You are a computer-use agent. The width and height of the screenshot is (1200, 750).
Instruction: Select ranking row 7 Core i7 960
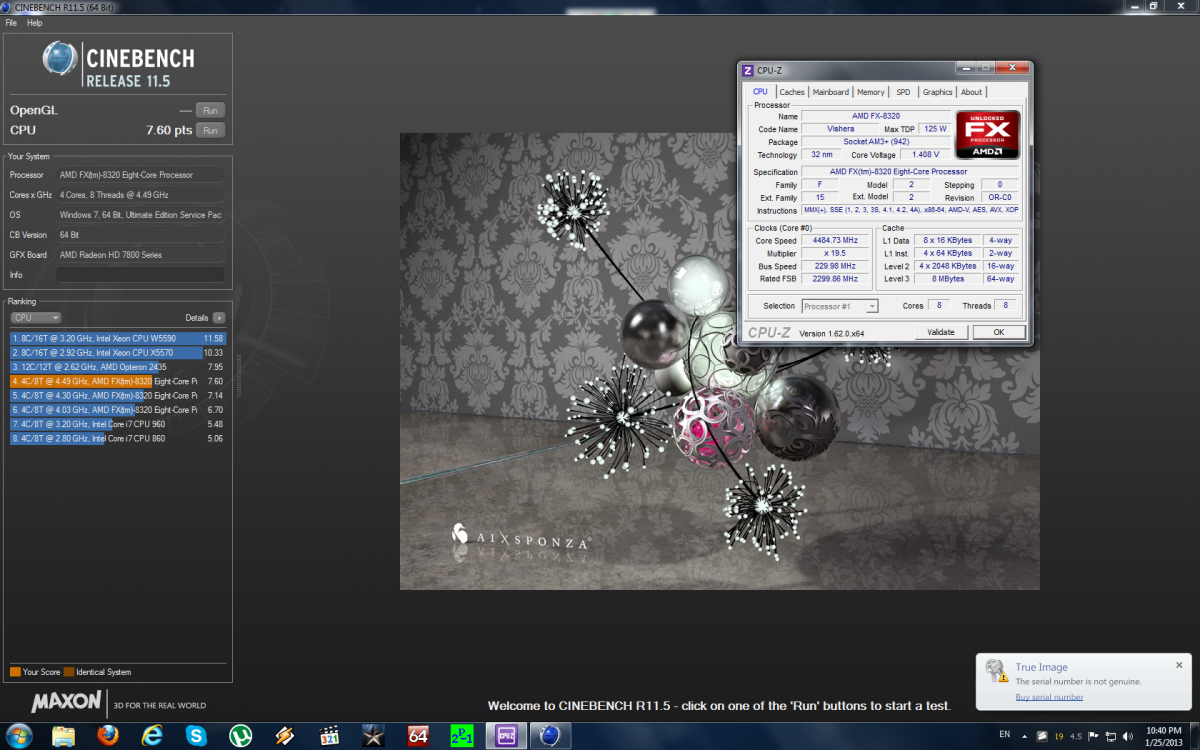click(x=118, y=424)
